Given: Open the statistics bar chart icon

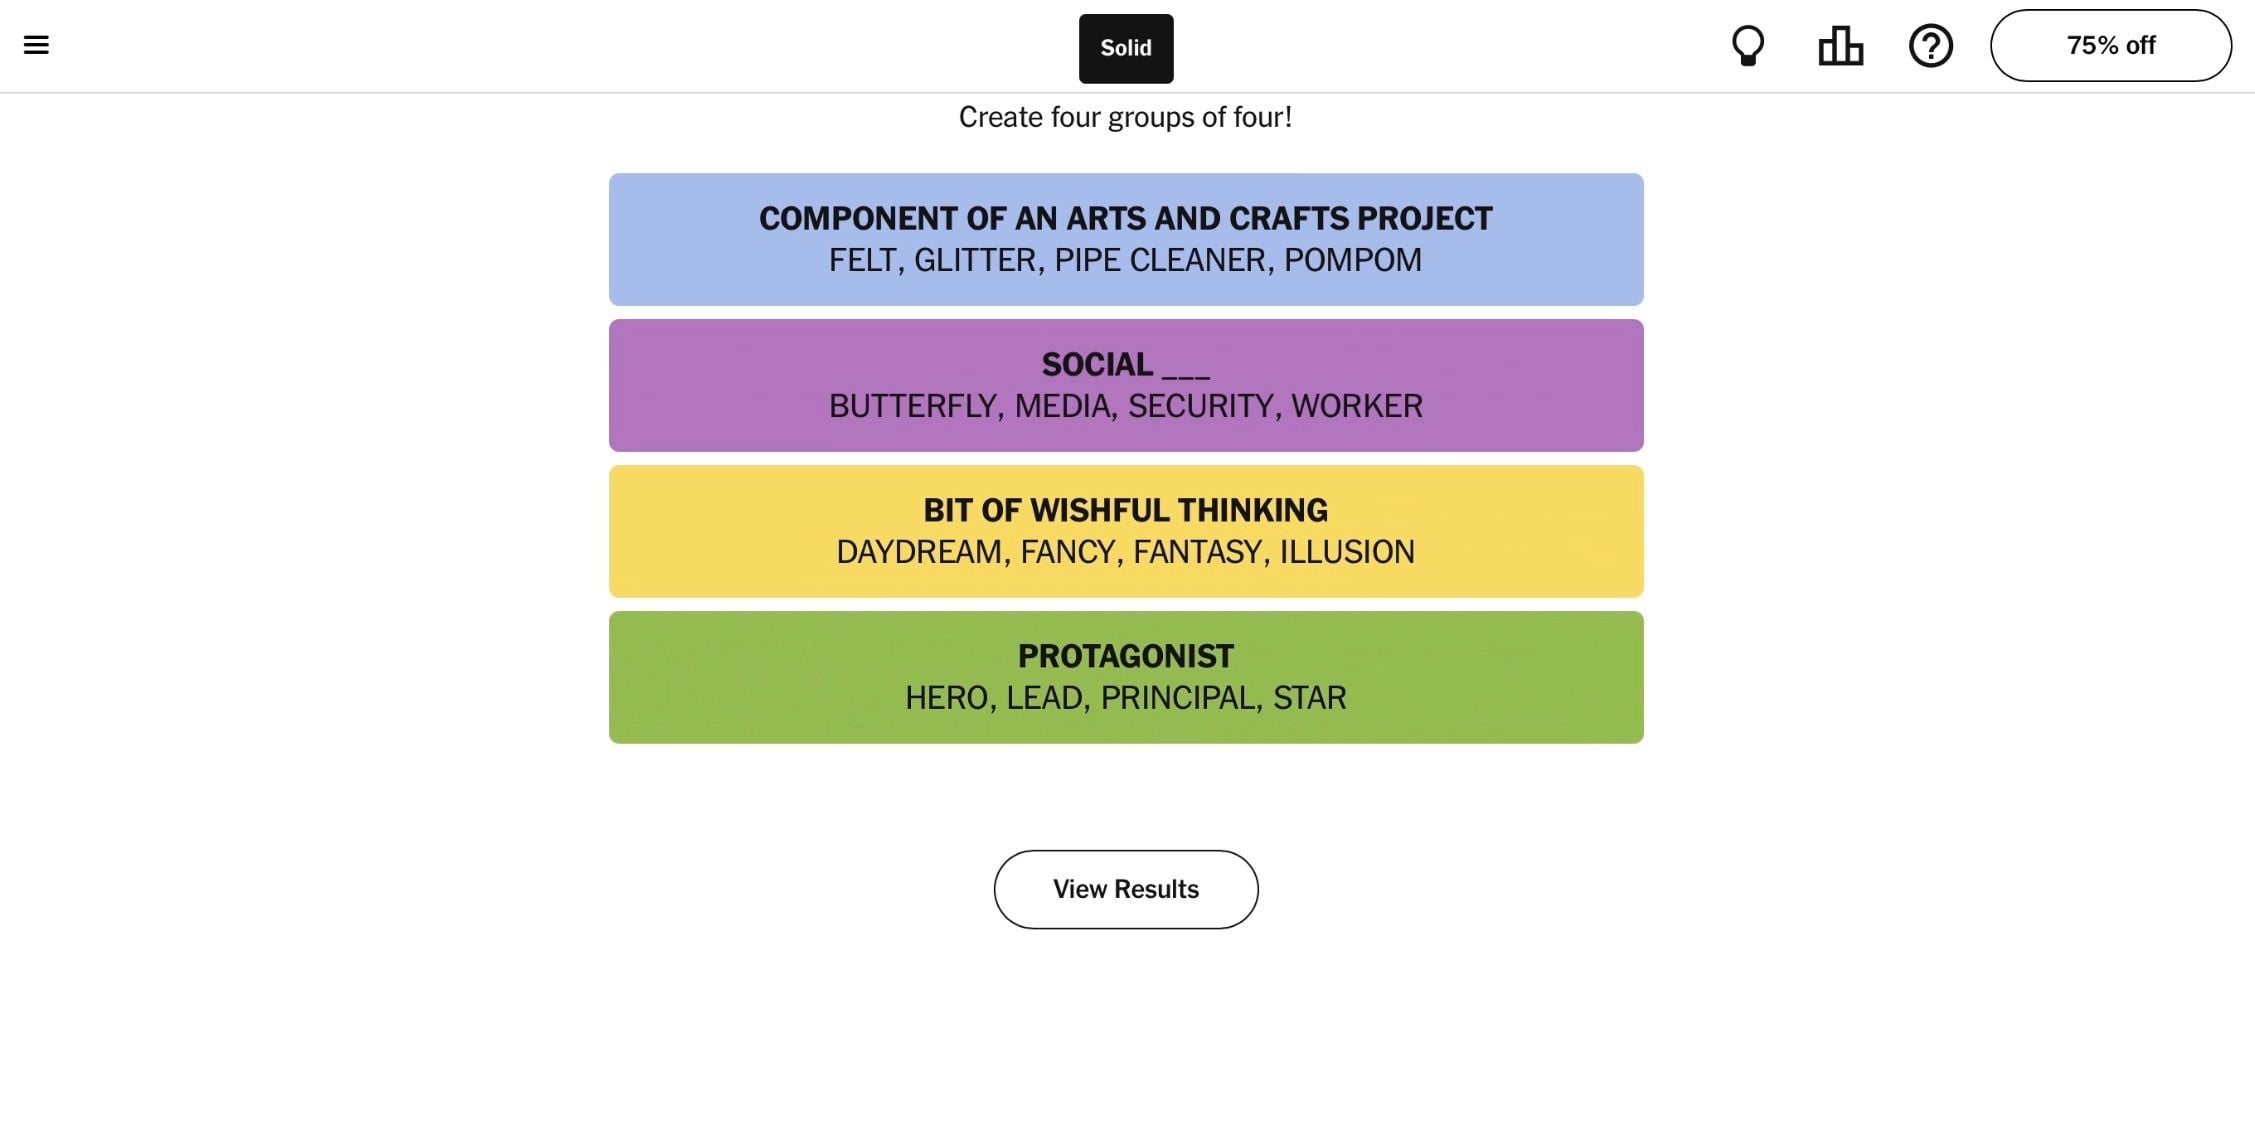Looking at the screenshot, I should pos(1840,46).
